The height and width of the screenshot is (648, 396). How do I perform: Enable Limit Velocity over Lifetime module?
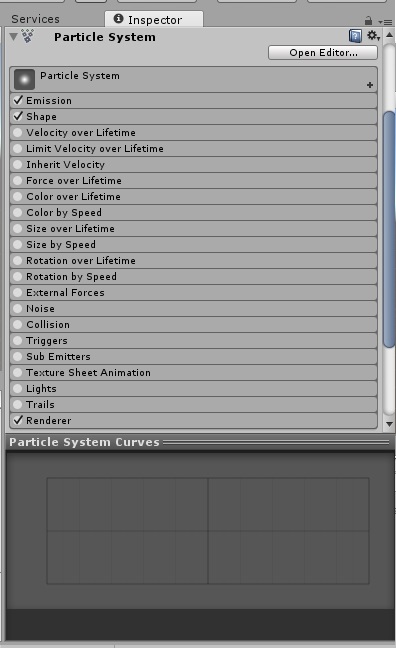[17, 149]
